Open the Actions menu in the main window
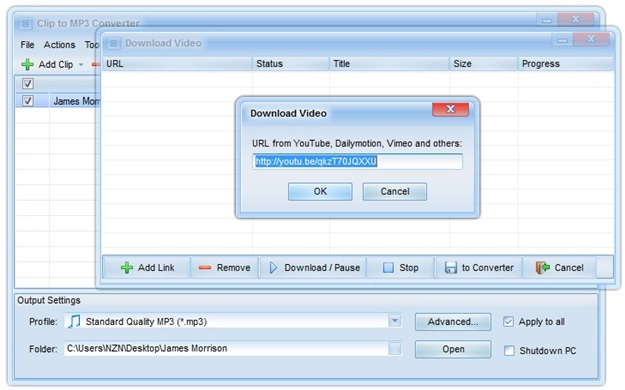This screenshot has height=390, width=625. click(x=59, y=45)
